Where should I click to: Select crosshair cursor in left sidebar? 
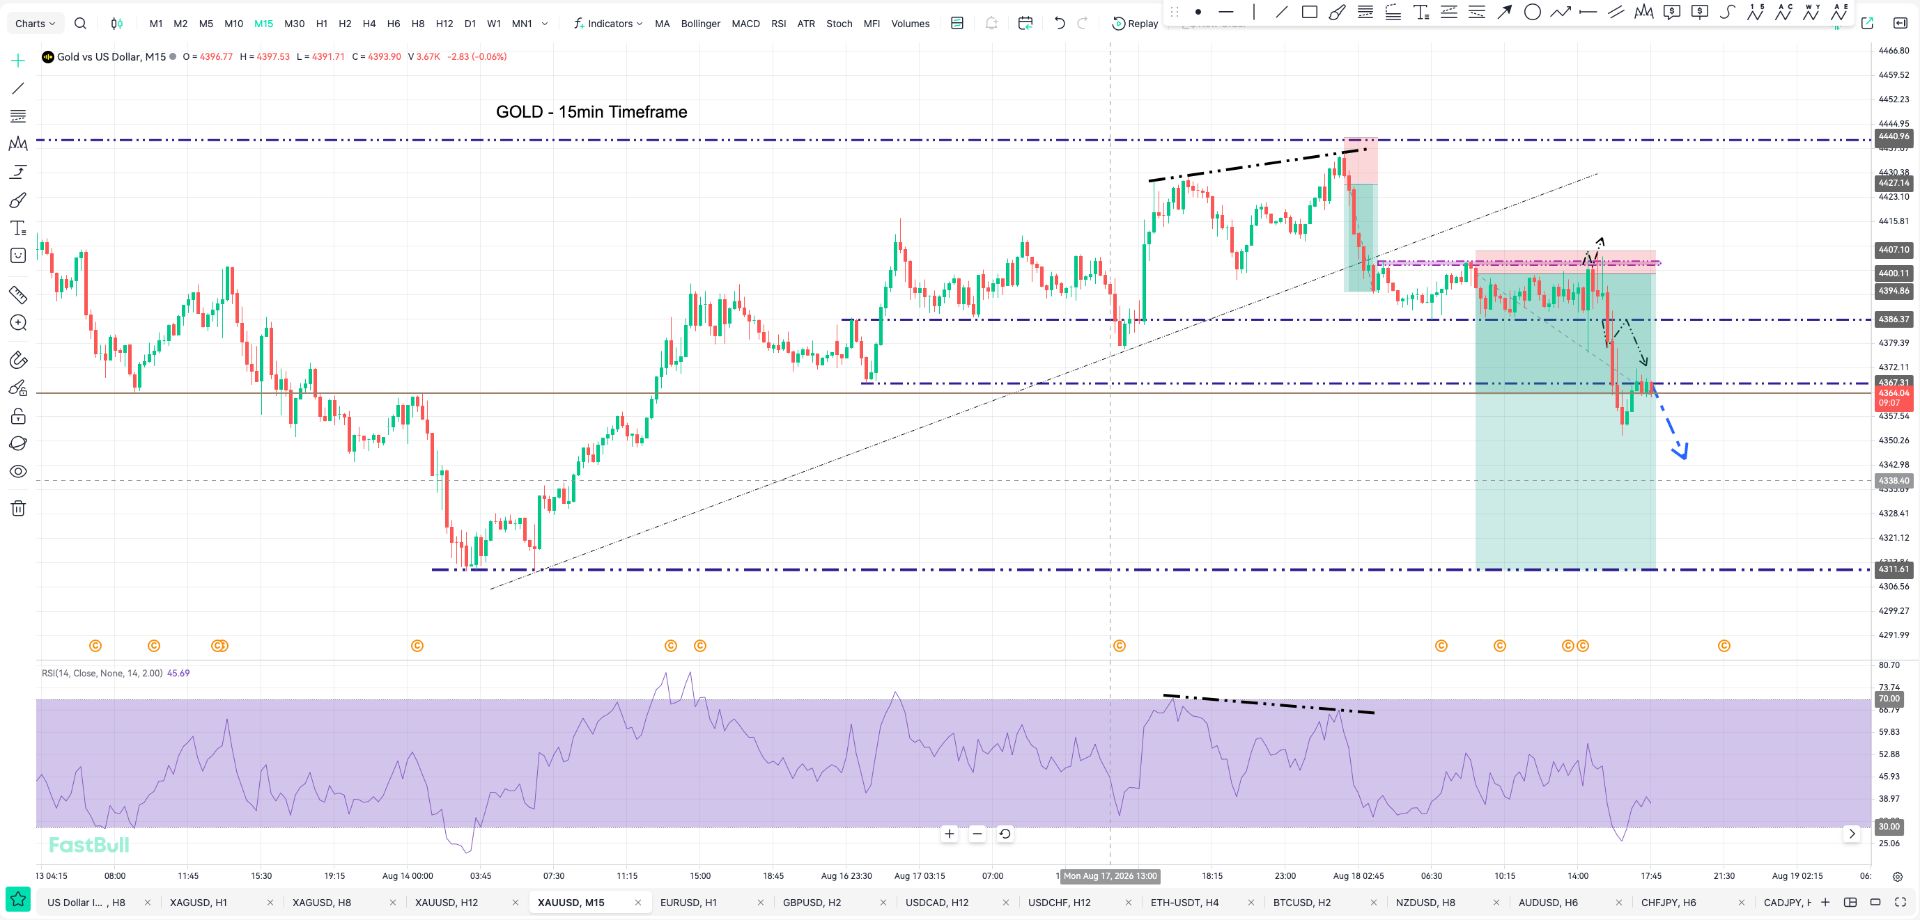tap(18, 61)
